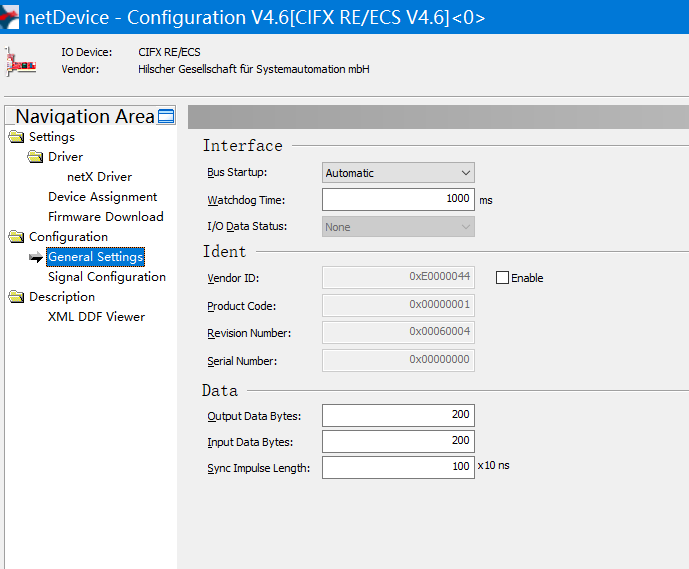Image resolution: width=689 pixels, height=569 pixels.
Task: Click the Input Data Bytes field
Action: pyautogui.click(x=398, y=441)
